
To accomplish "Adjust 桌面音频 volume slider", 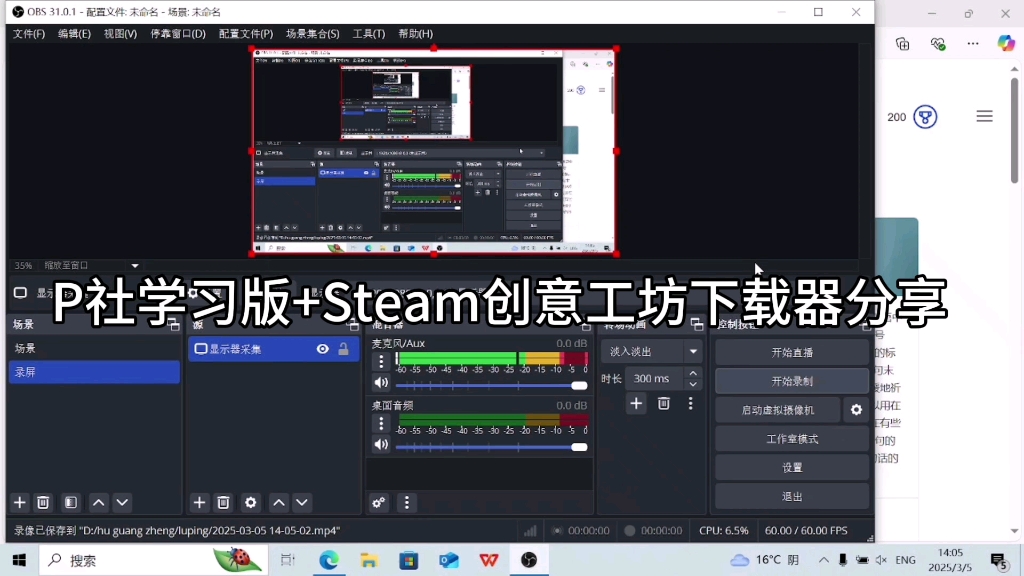I will click(491, 447).
